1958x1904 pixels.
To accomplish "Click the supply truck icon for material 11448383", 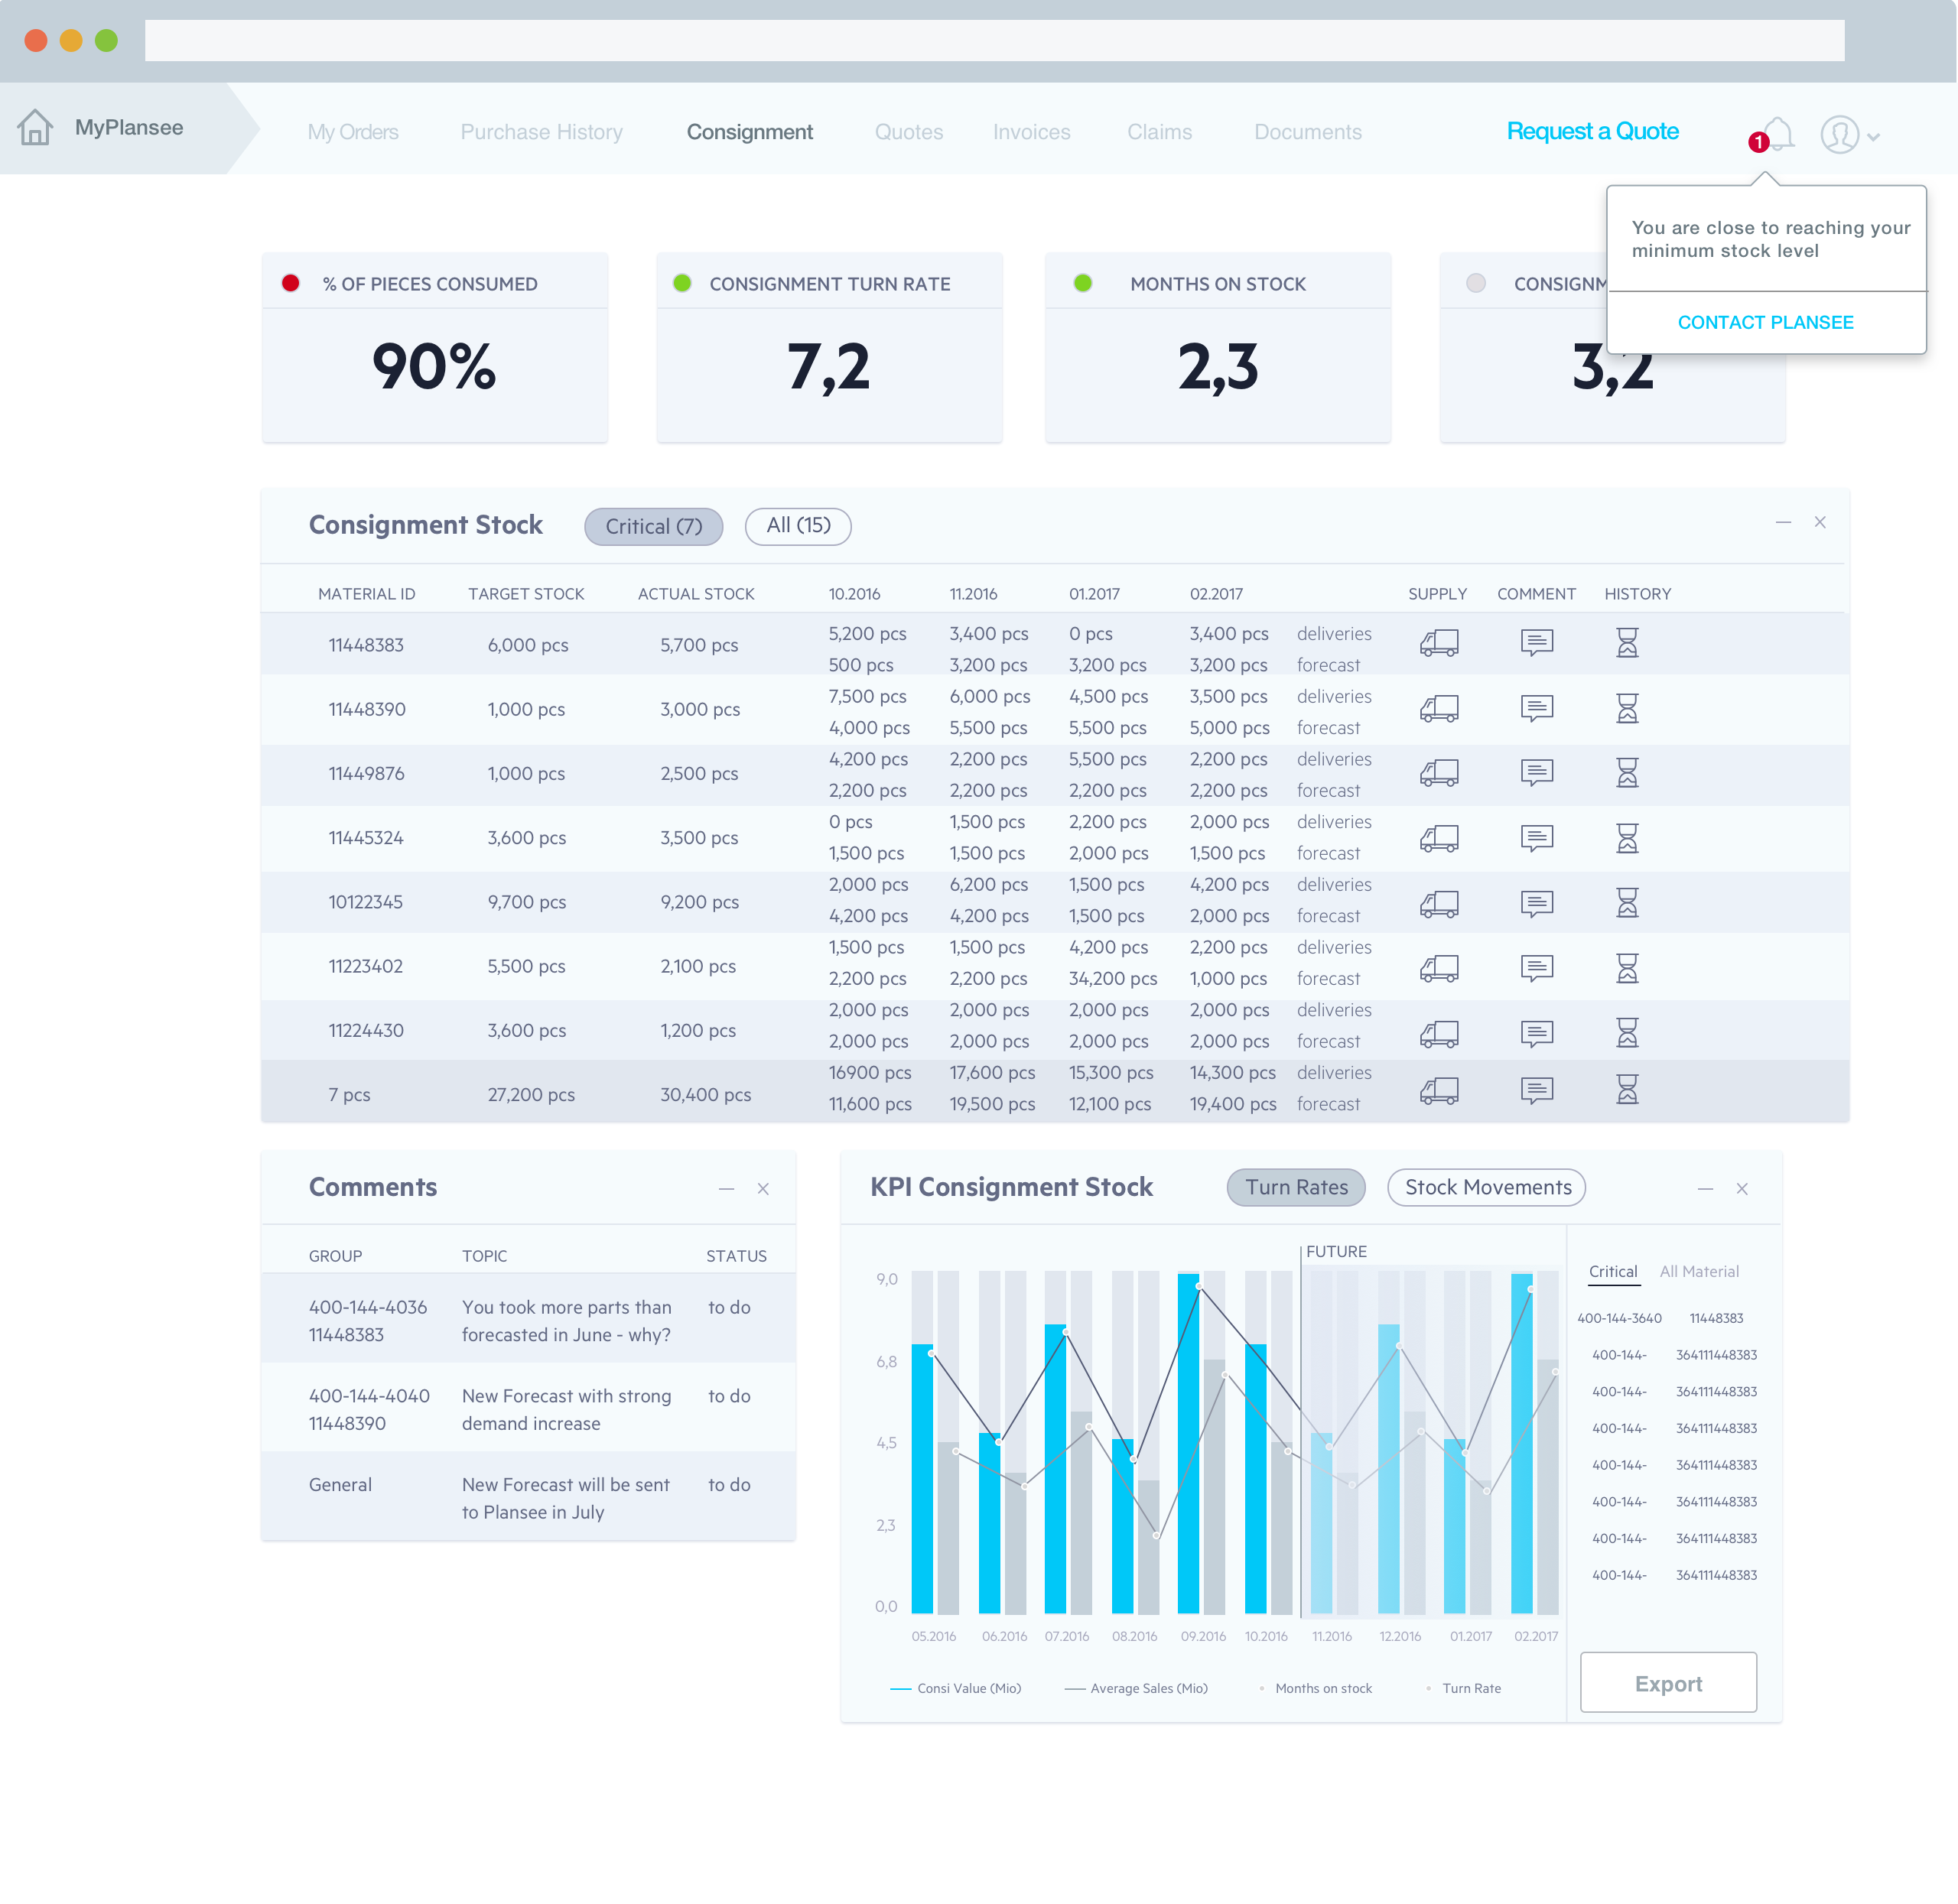I will click(x=1440, y=643).
